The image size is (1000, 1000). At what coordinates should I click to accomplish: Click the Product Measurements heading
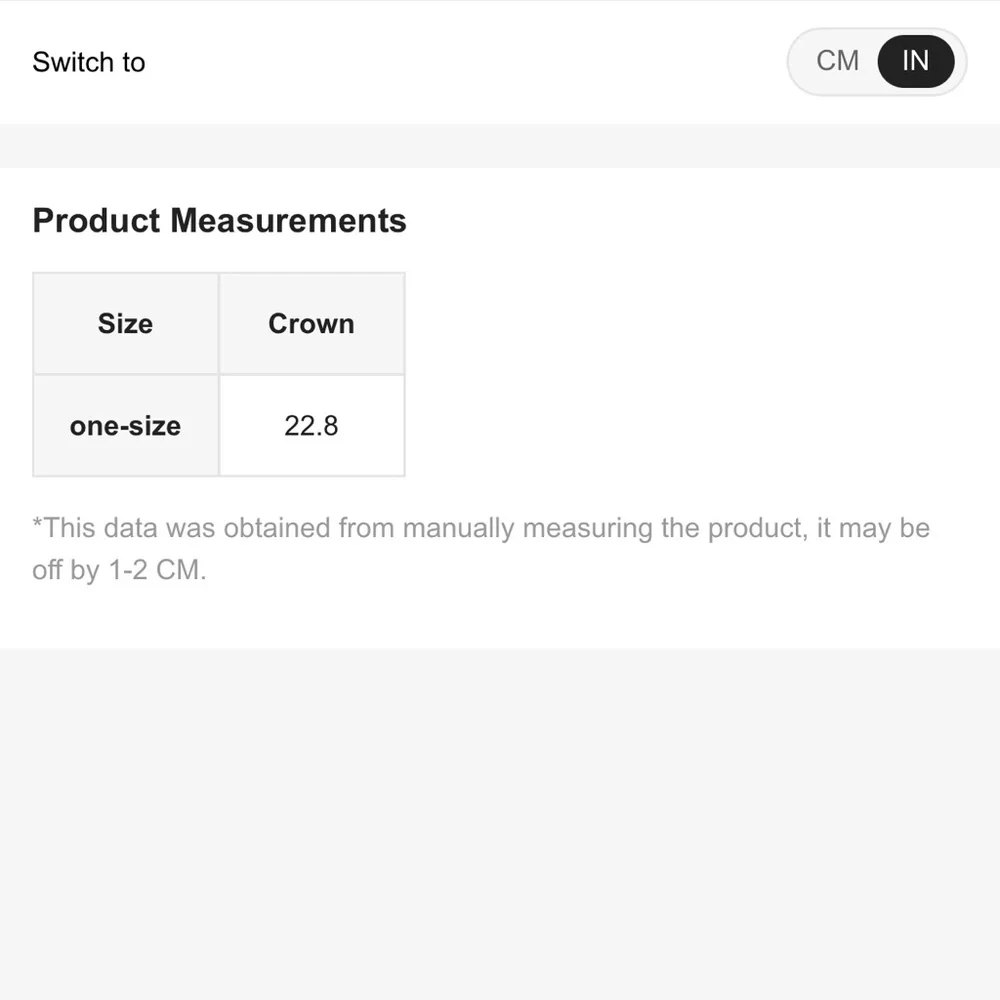(219, 221)
